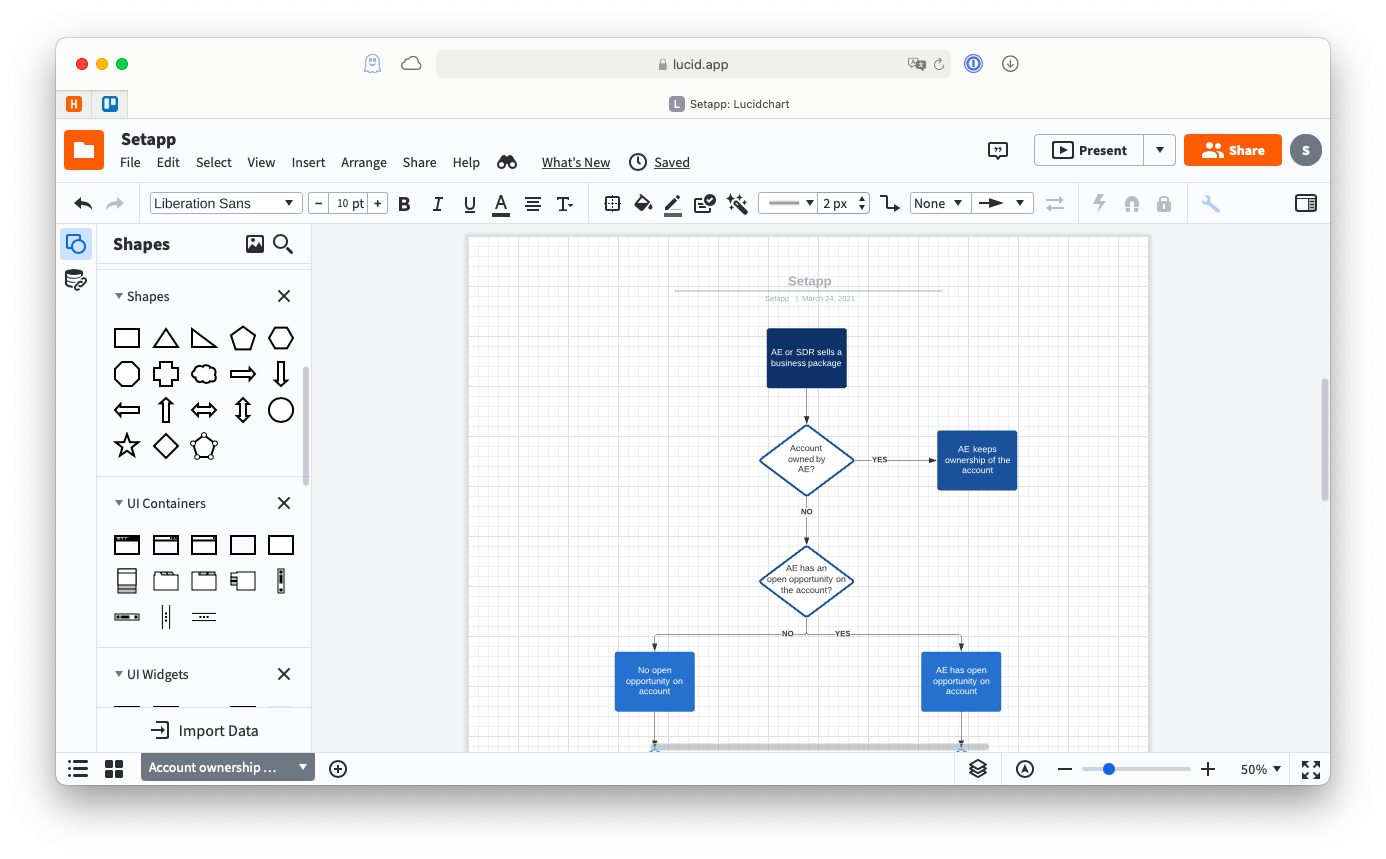
Task: Click the lightning bolt actions icon
Action: coord(1099,204)
